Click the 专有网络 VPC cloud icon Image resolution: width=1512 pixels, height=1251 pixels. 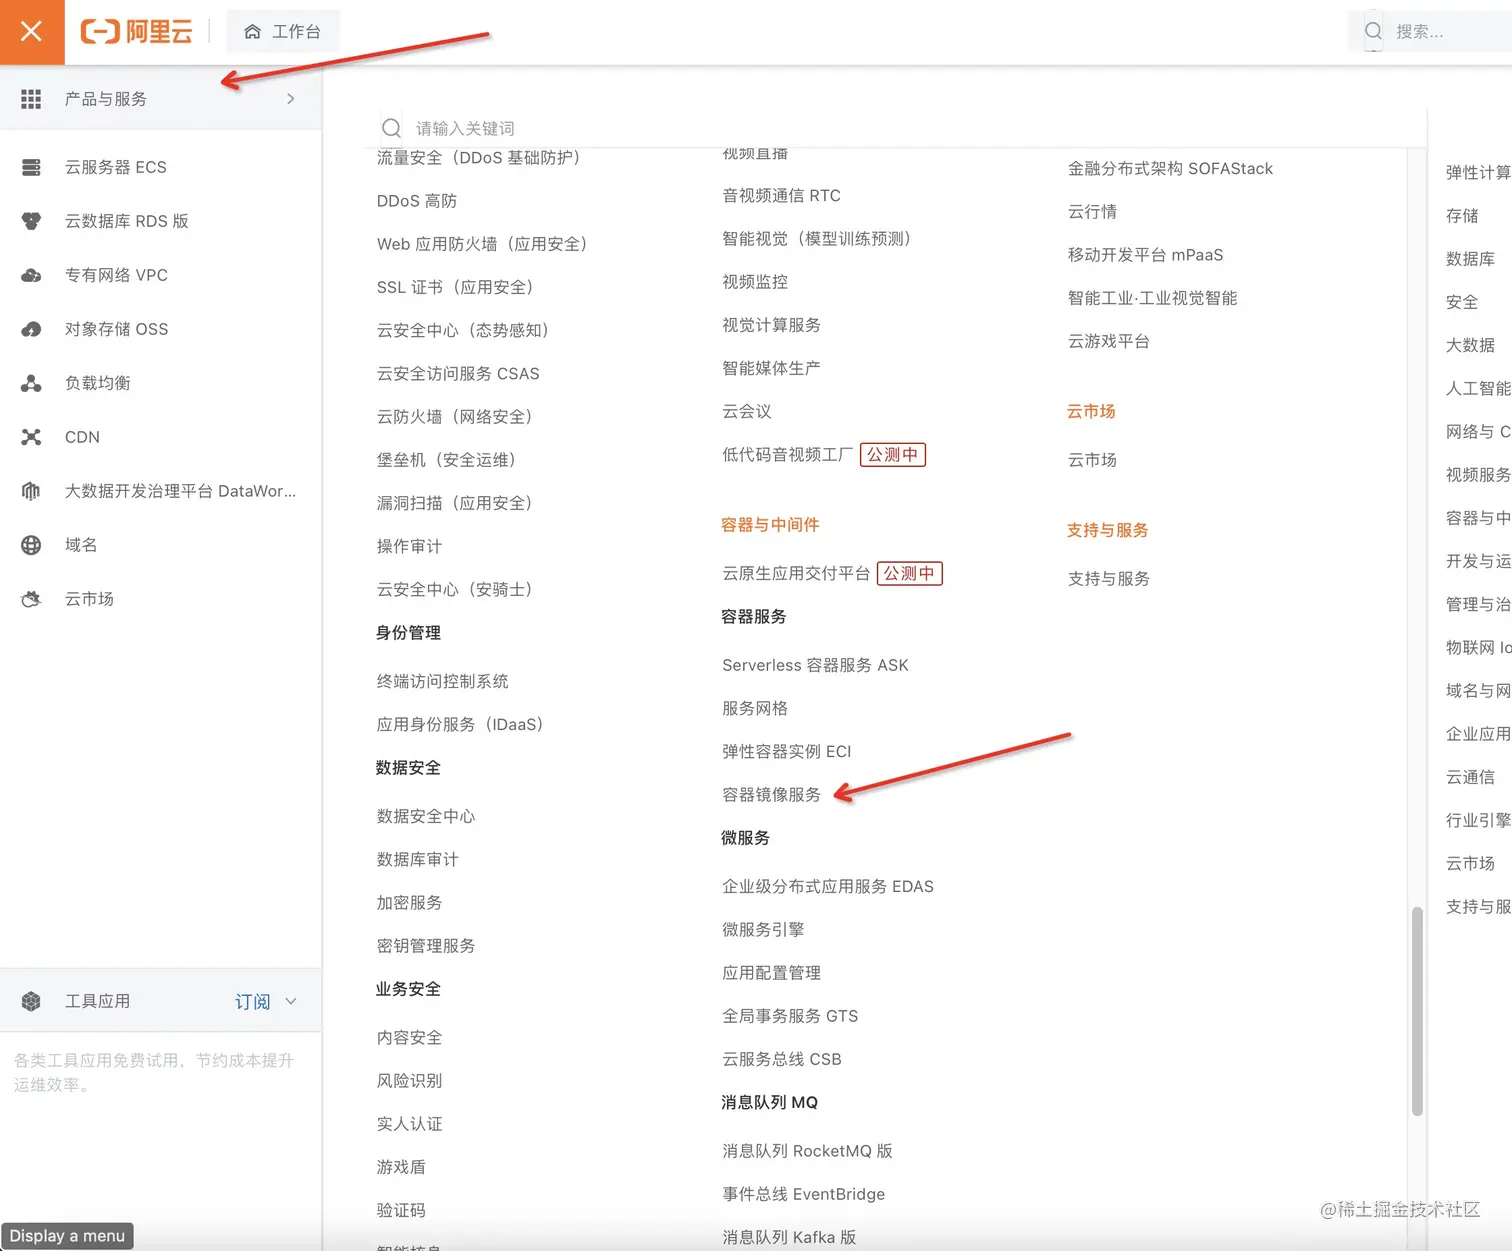pyautogui.click(x=31, y=275)
